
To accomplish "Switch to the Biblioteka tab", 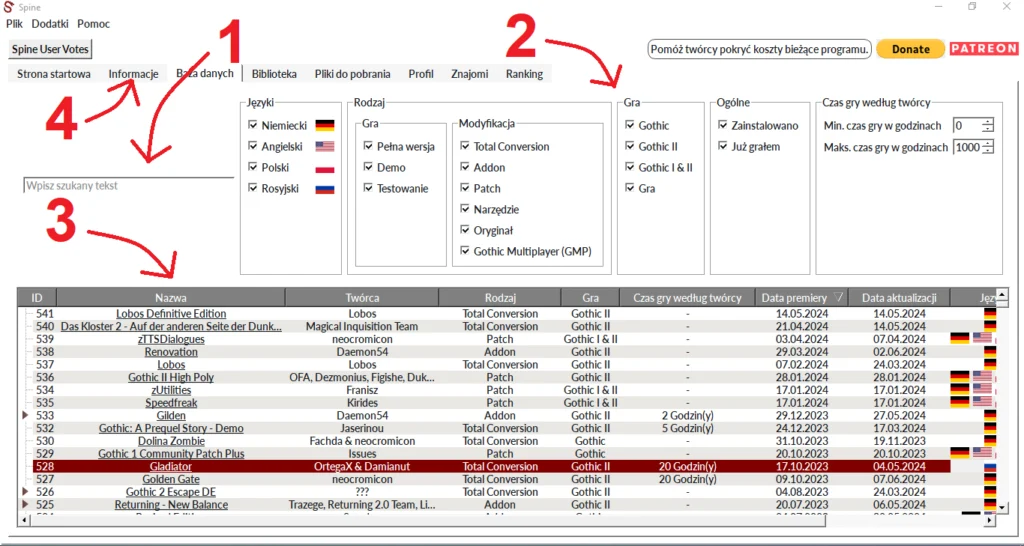I will (274, 74).
